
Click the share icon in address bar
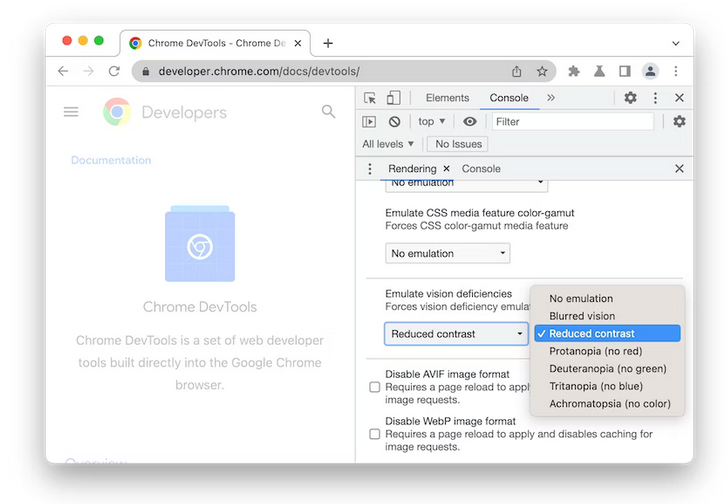[x=516, y=71]
